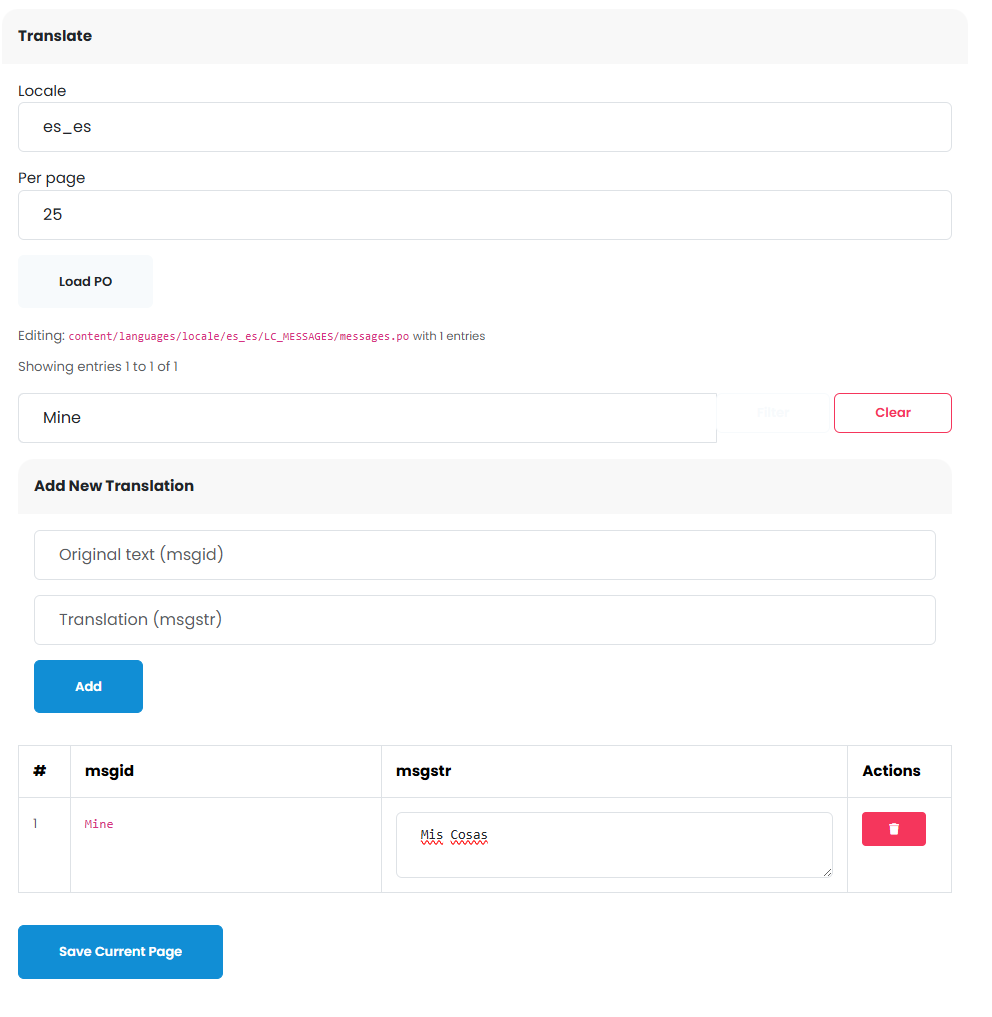The height and width of the screenshot is (1017, 992).
Task: Click the Mine msgid cell text
Action: coord(99,824)
